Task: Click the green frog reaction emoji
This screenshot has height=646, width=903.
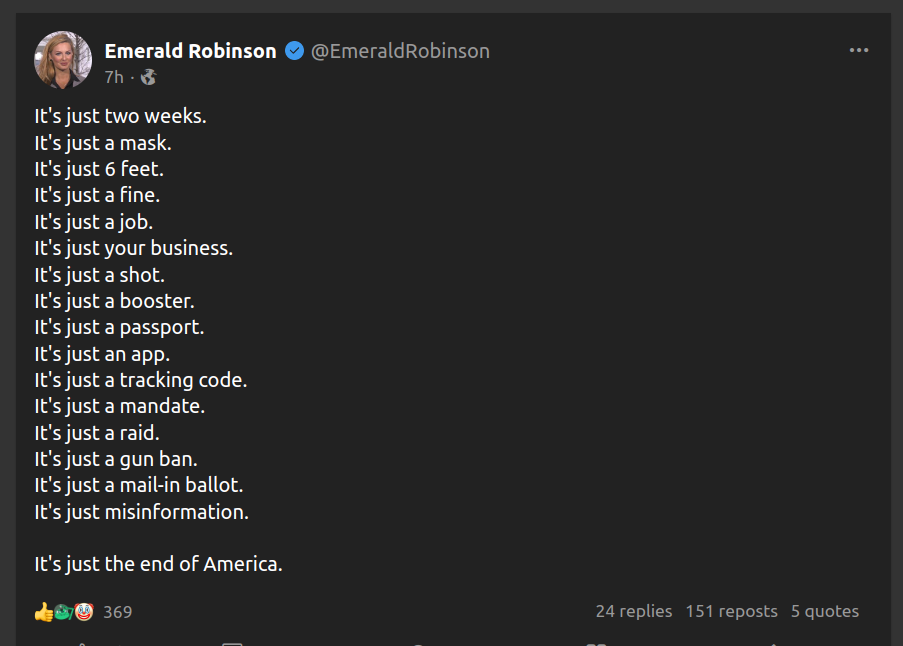Action: (x=63, y=611)
